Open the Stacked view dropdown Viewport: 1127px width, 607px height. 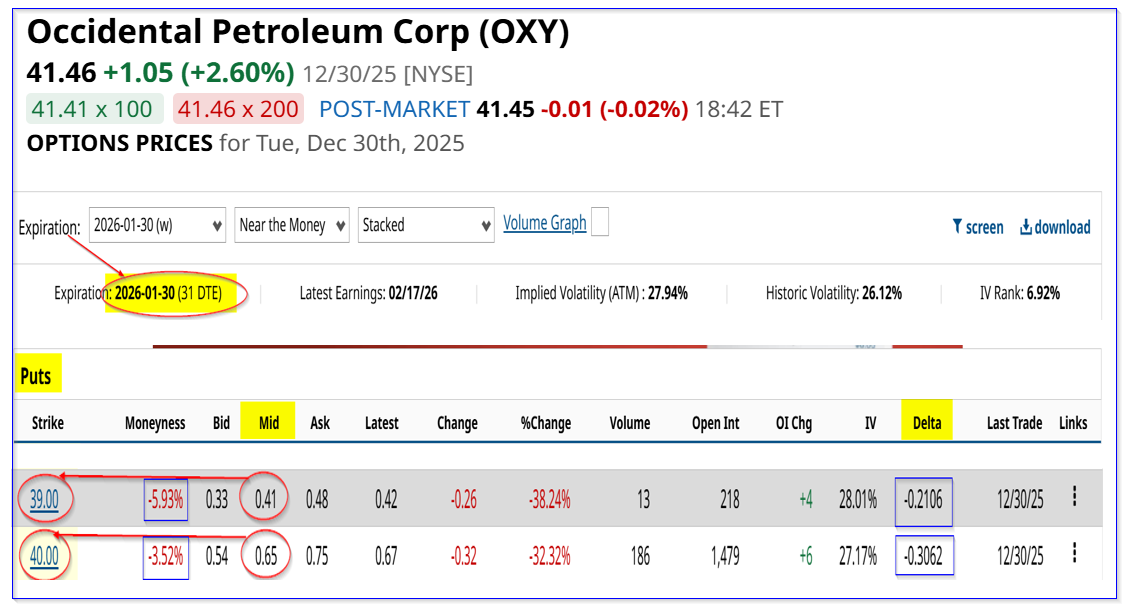pyautogui.click(x=427, y=225)
